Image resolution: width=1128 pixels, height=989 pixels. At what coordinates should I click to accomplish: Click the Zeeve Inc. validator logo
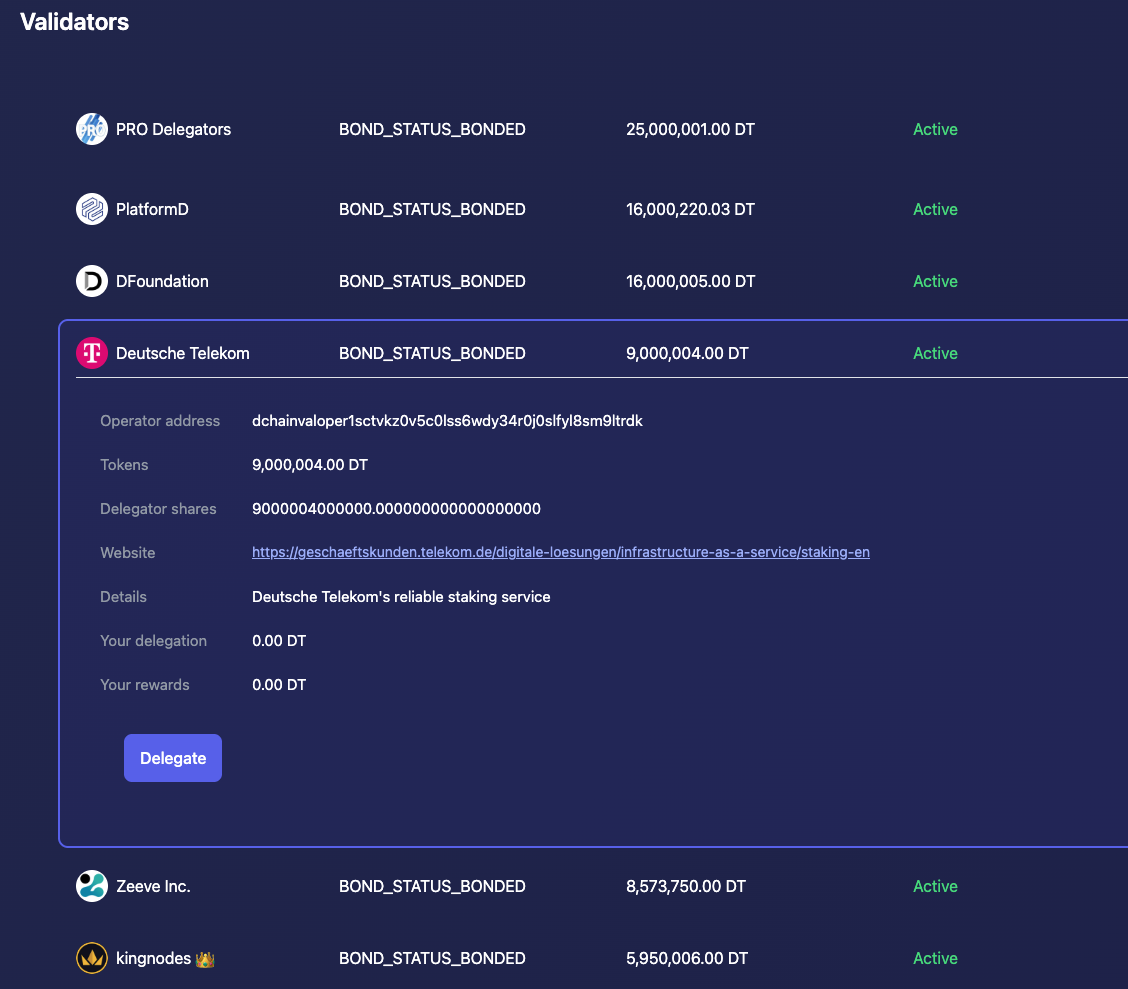pos(91,886)
